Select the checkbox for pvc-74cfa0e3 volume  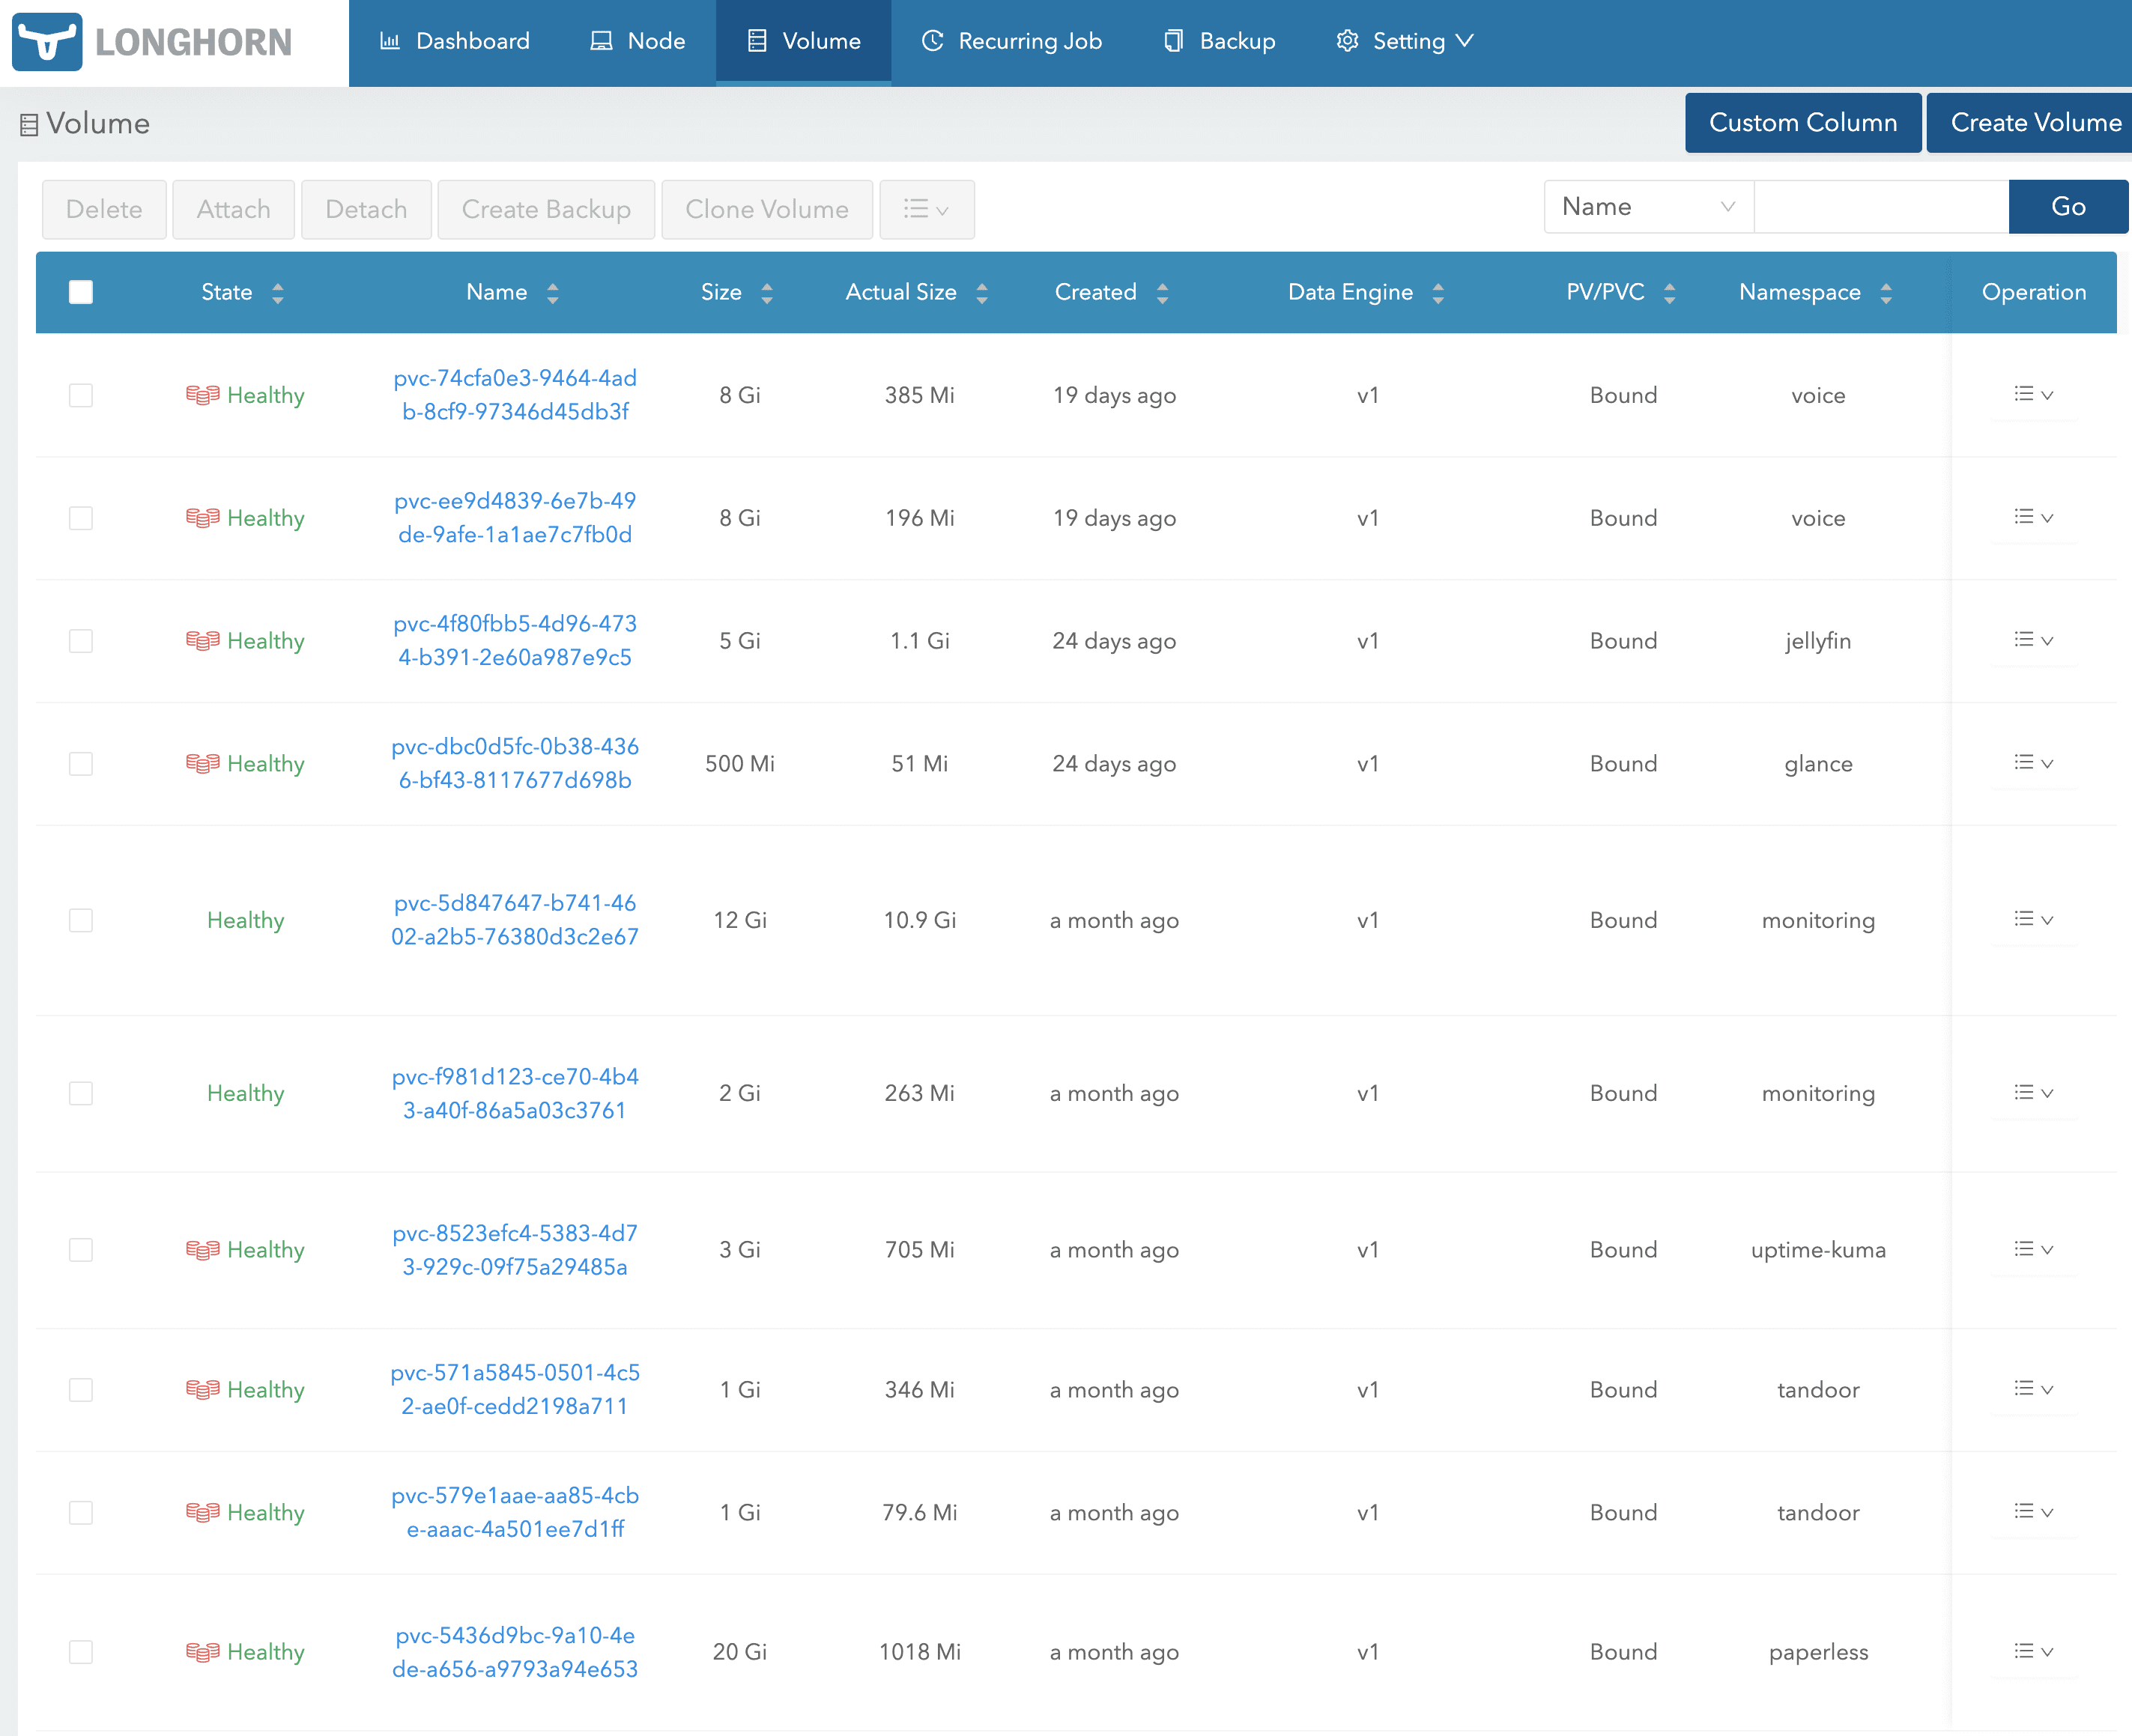[81, 395]
